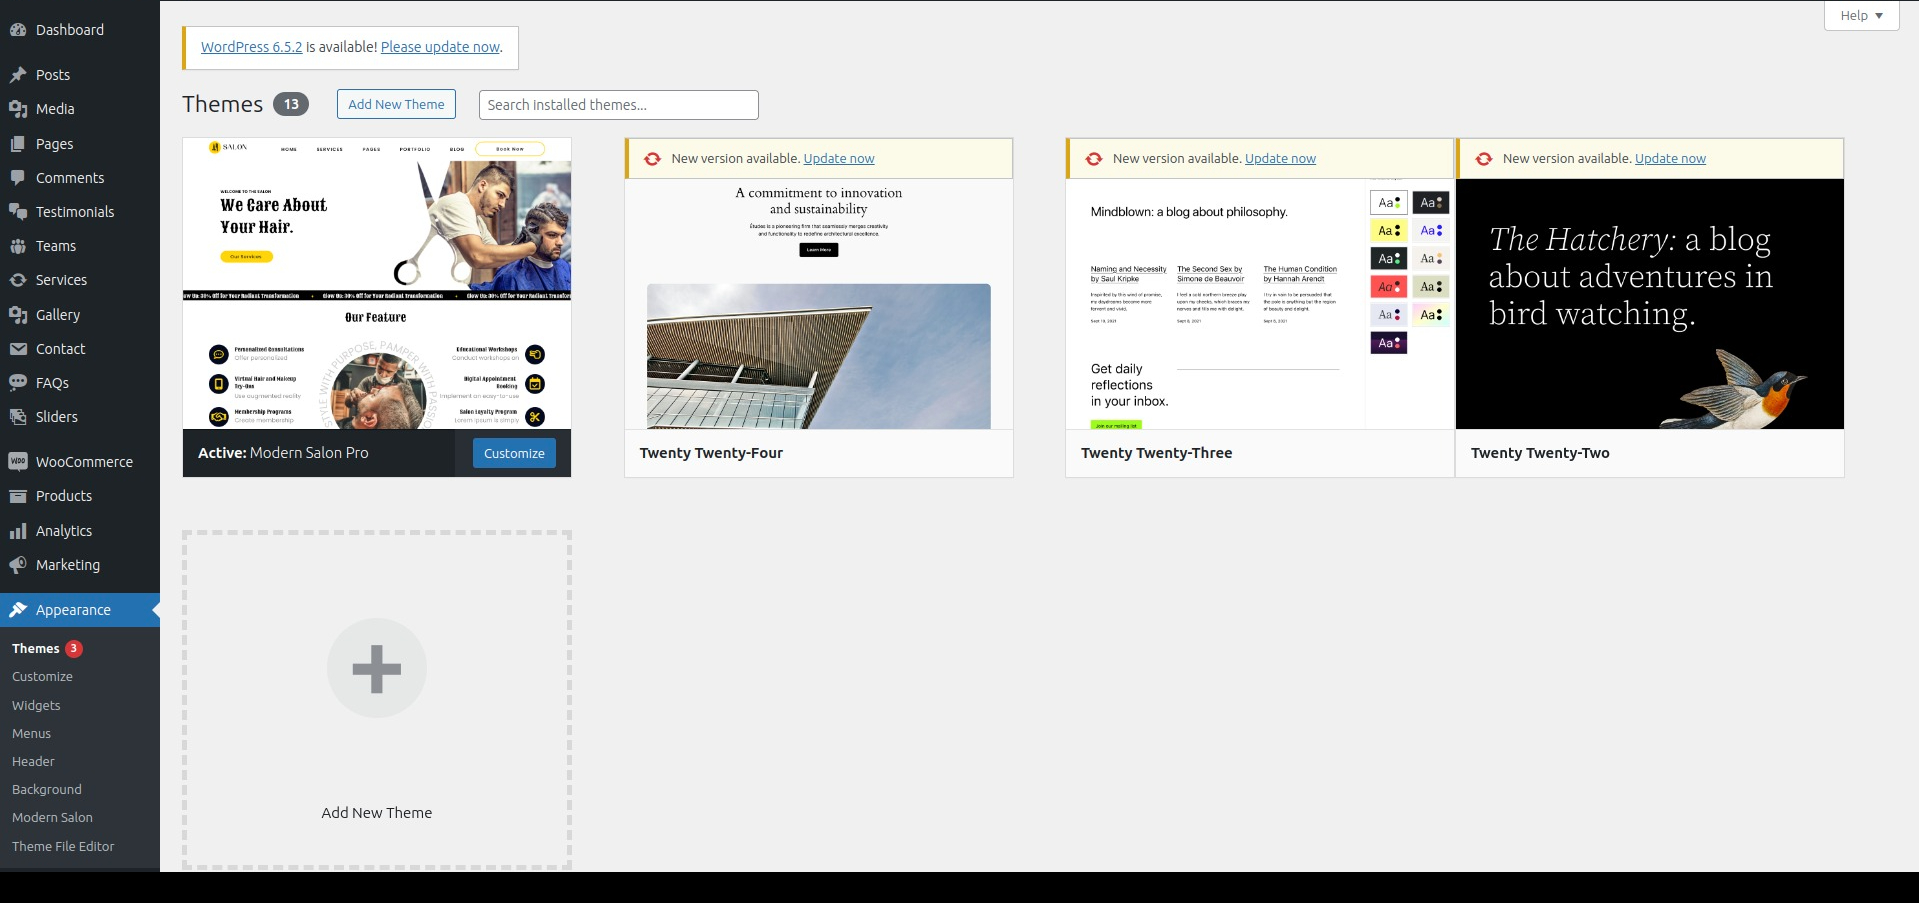Open the Themes submenu item
Image resolution: width=1919 pixels, height=903 pixels.
coord(36,648)
